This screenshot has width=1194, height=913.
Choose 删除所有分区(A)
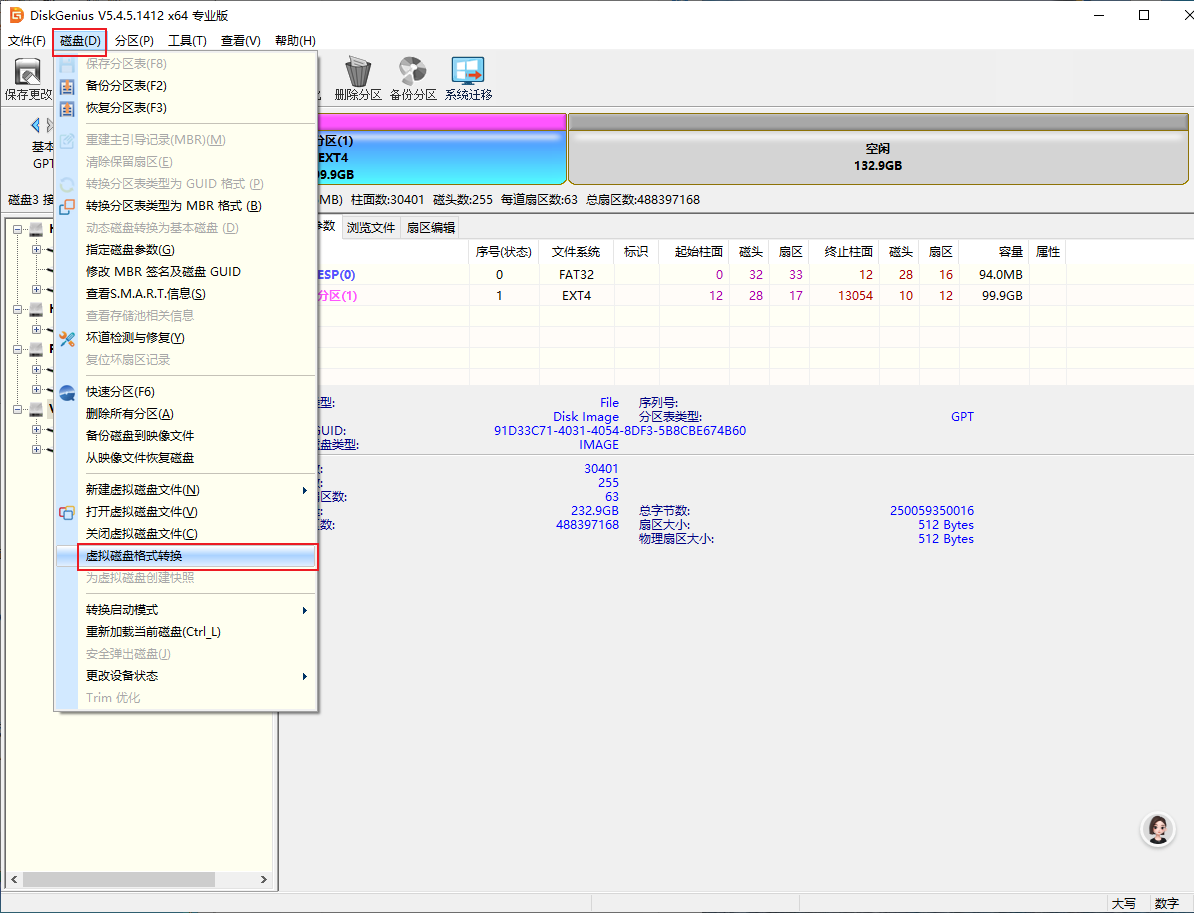[187, 414]
